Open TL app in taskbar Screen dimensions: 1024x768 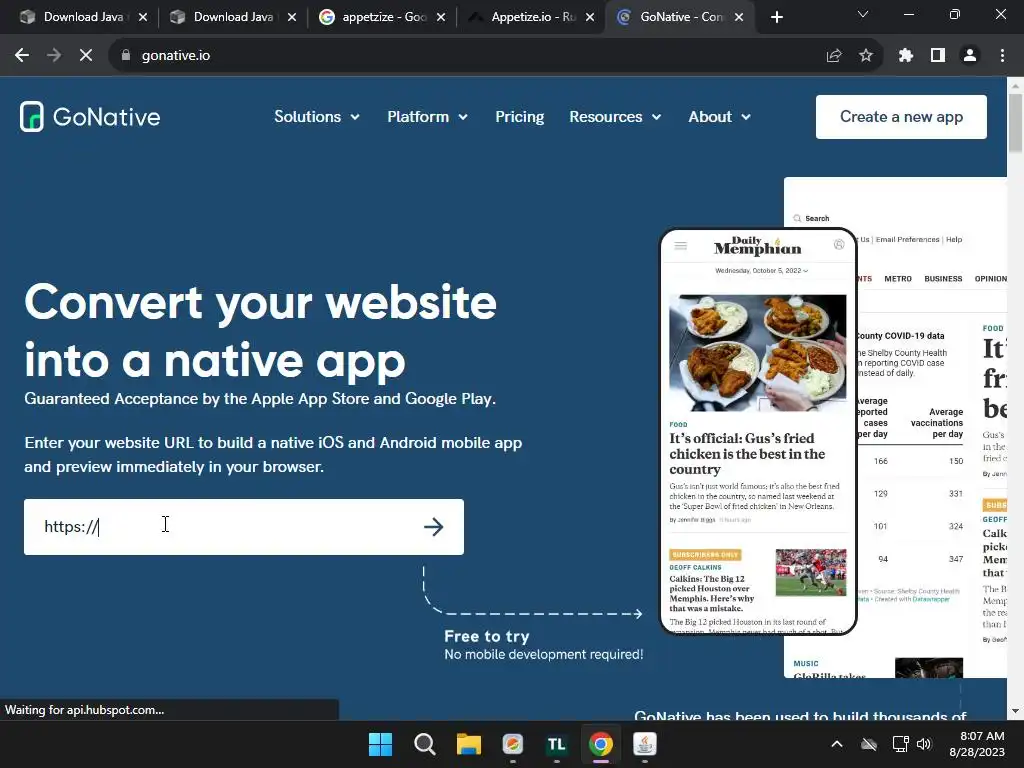point(556,744)
